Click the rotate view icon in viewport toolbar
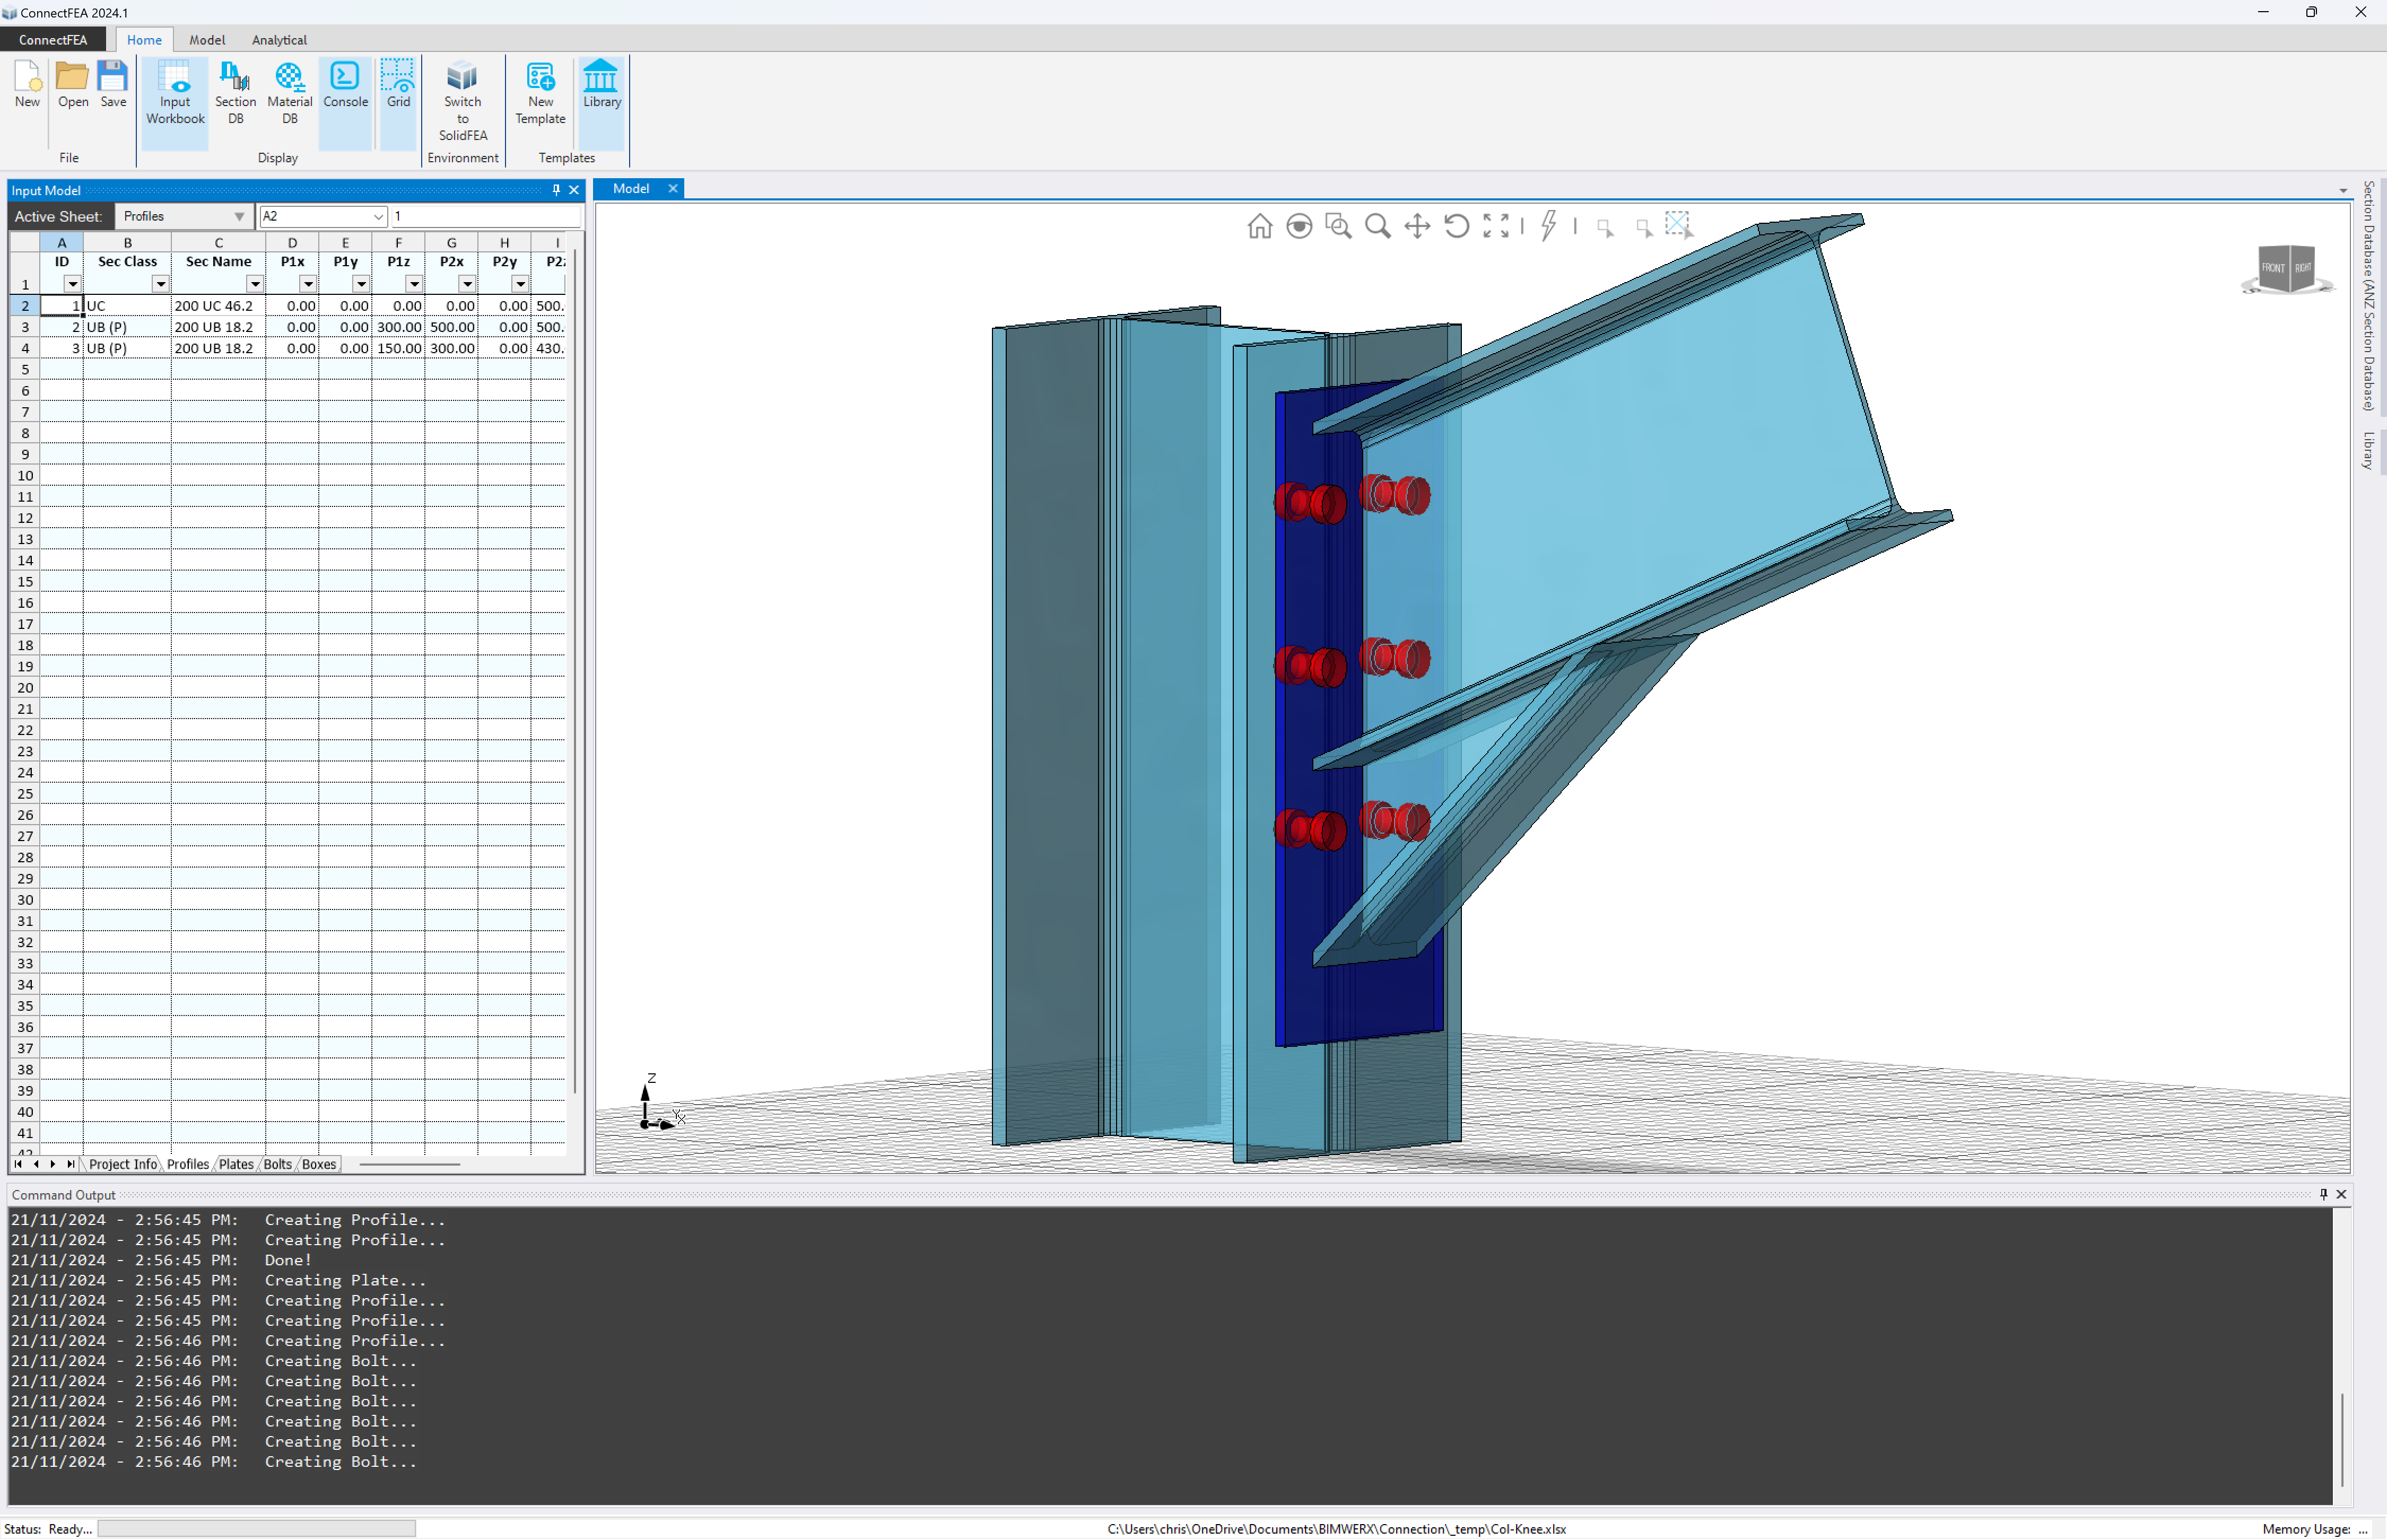This screenshot has height=1540, width=2387. [1457, 226]
